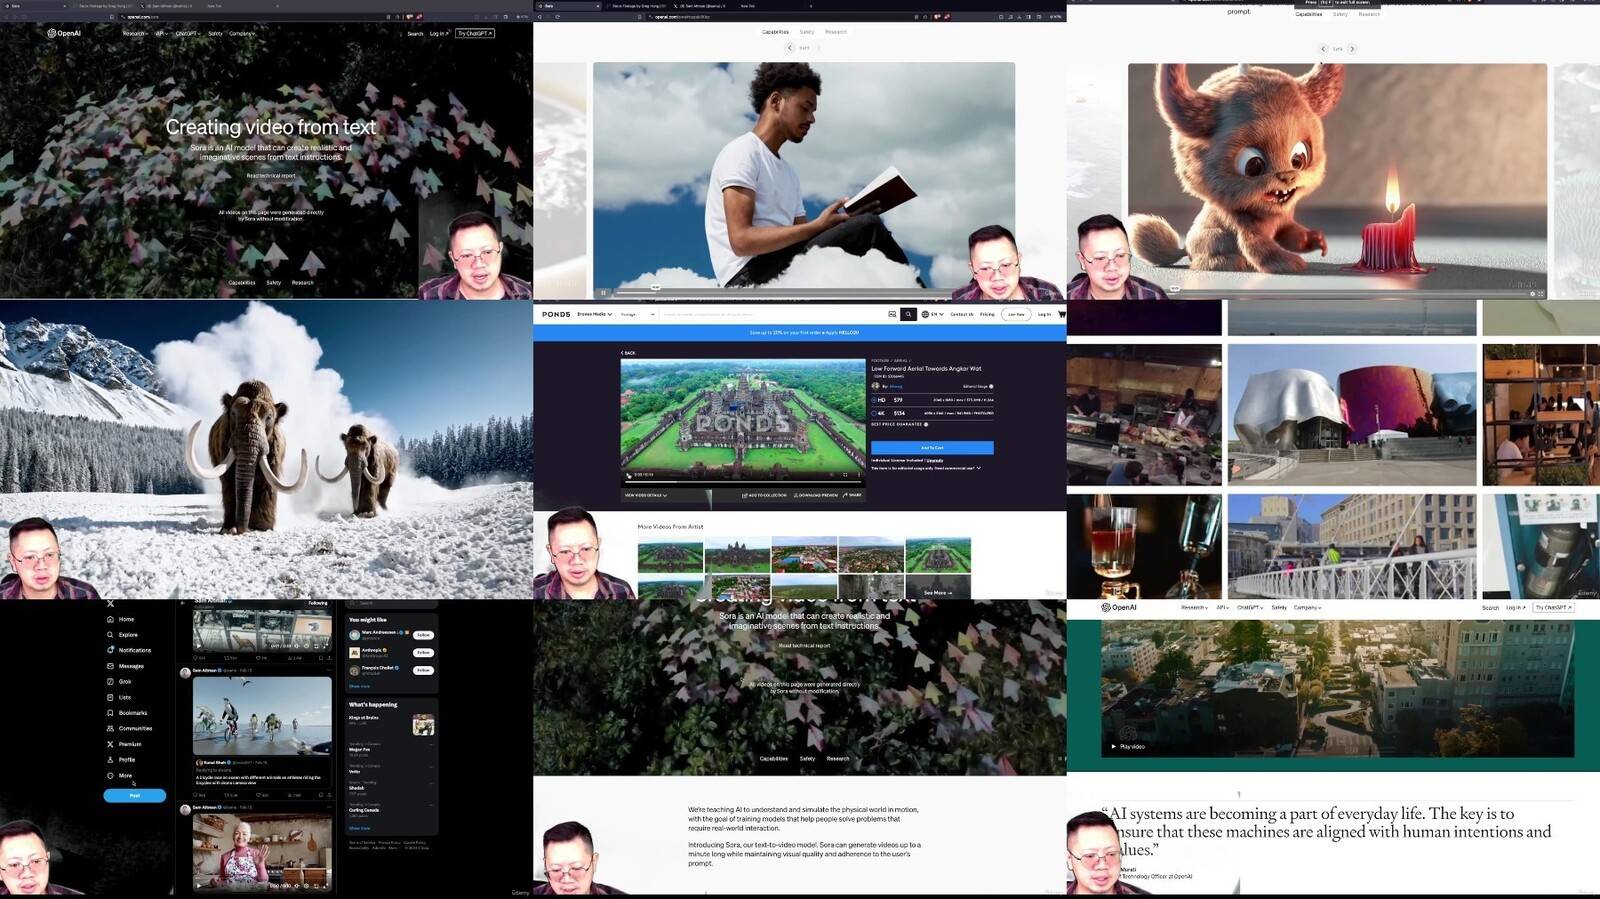Open Profile in the X sidebar
Viewport: 1600px width, 899px height.
(x=121, y=760)
